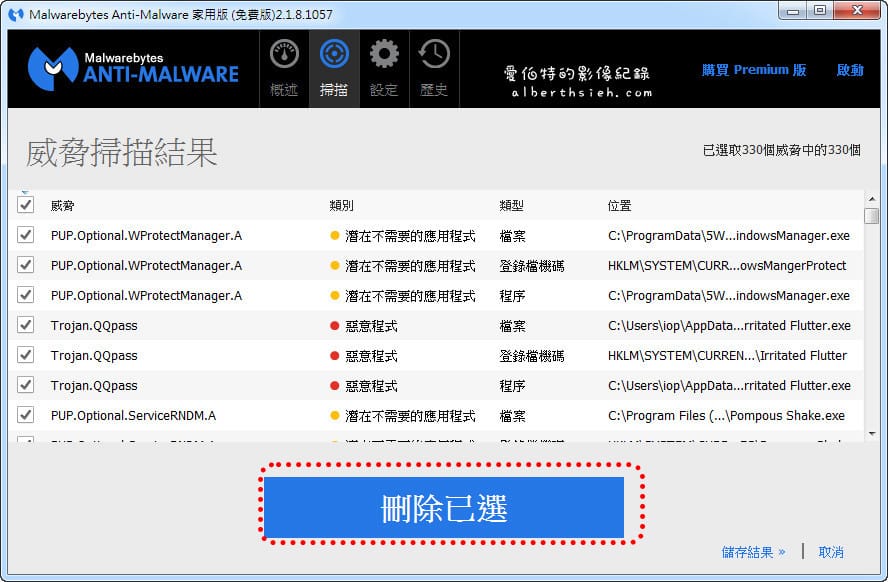Click the scrollbar up arrow
The width and height of the screenshot is (888, 582).
click(872, 199)
